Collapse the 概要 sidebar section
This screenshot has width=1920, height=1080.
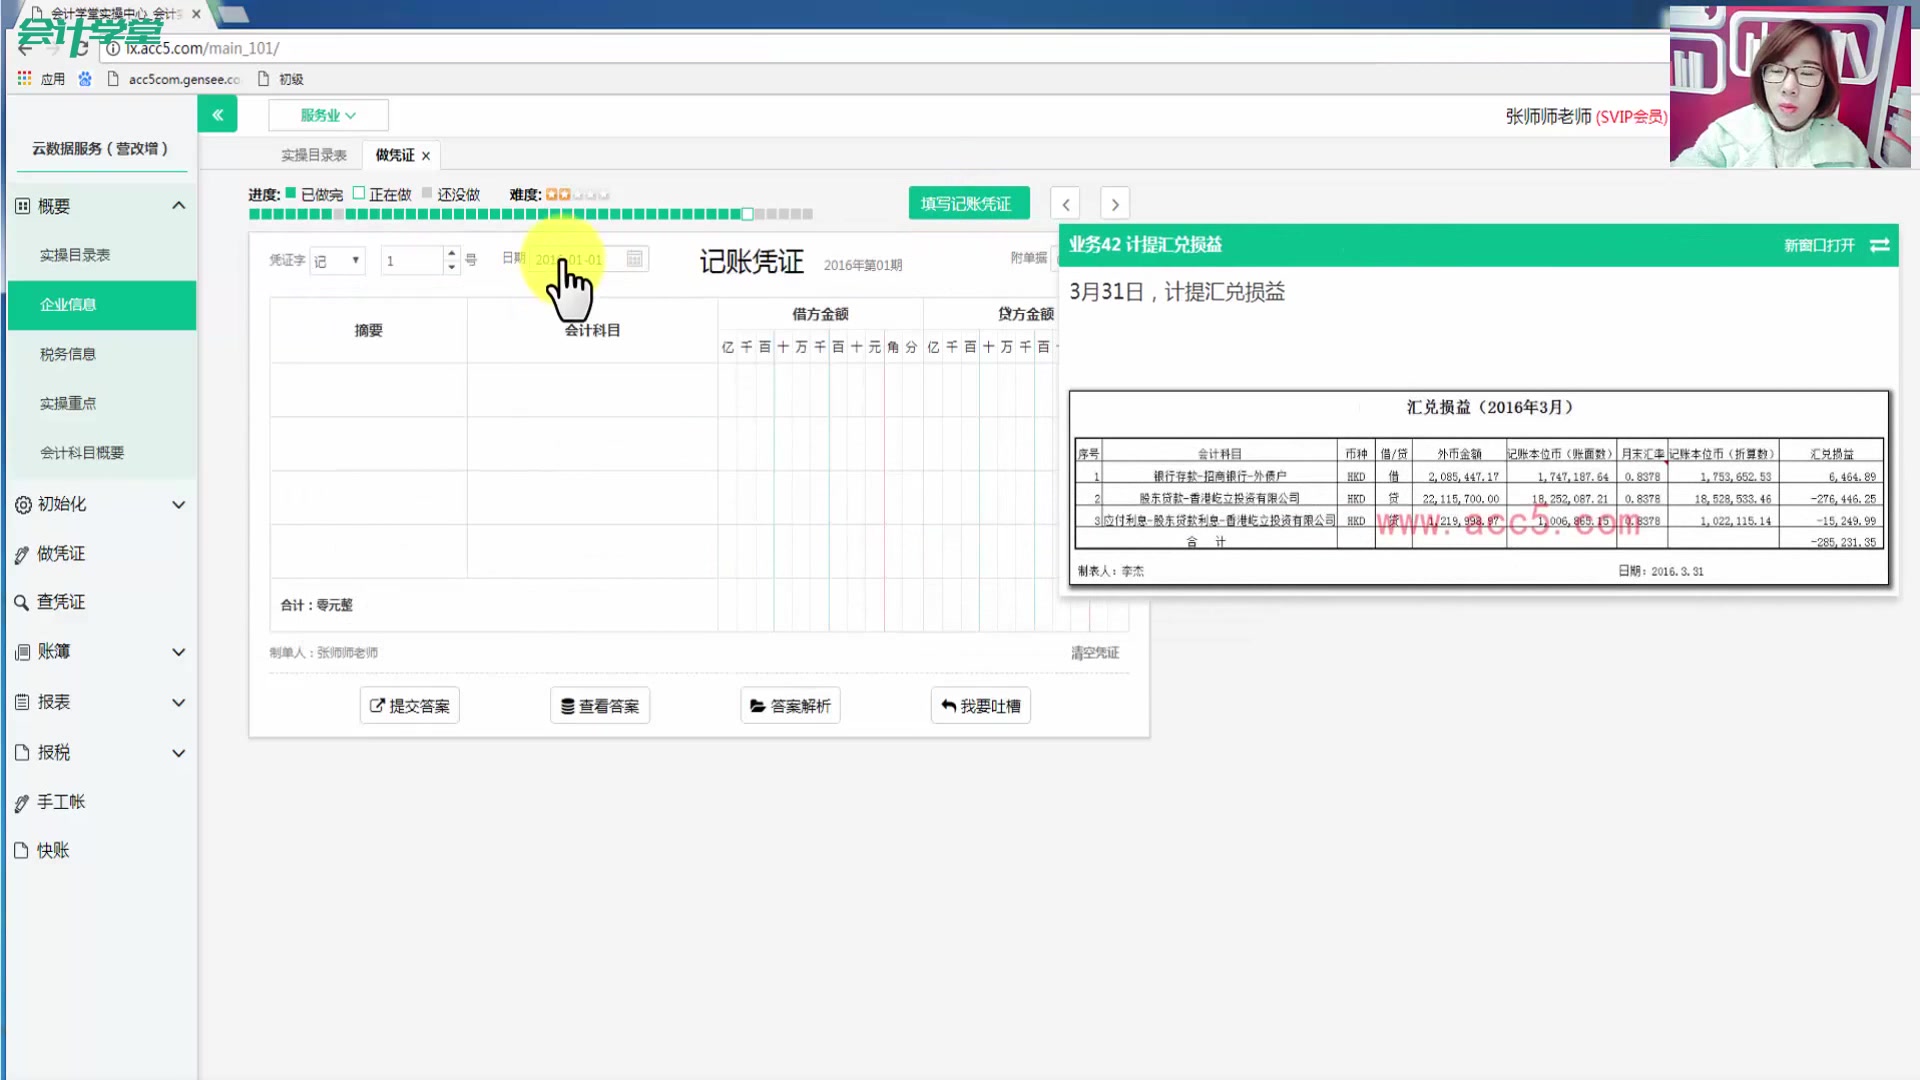click(178, 205)
